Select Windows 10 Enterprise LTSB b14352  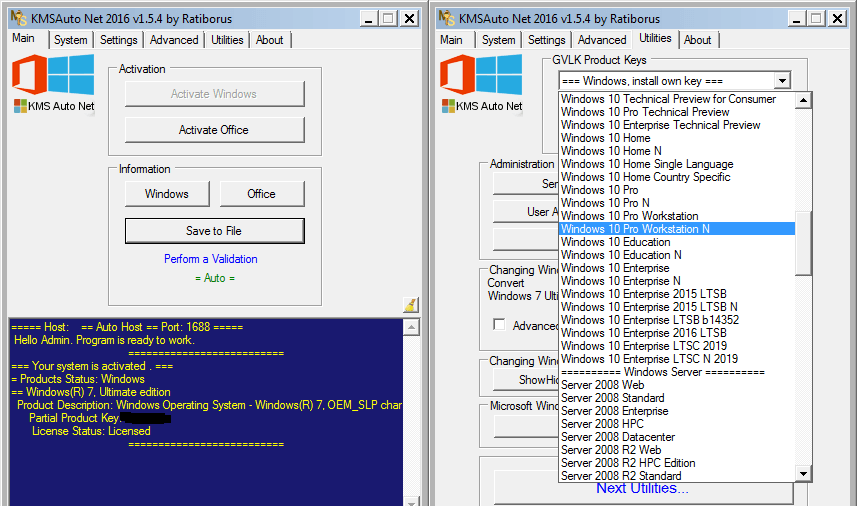click(x=677, y=320)
